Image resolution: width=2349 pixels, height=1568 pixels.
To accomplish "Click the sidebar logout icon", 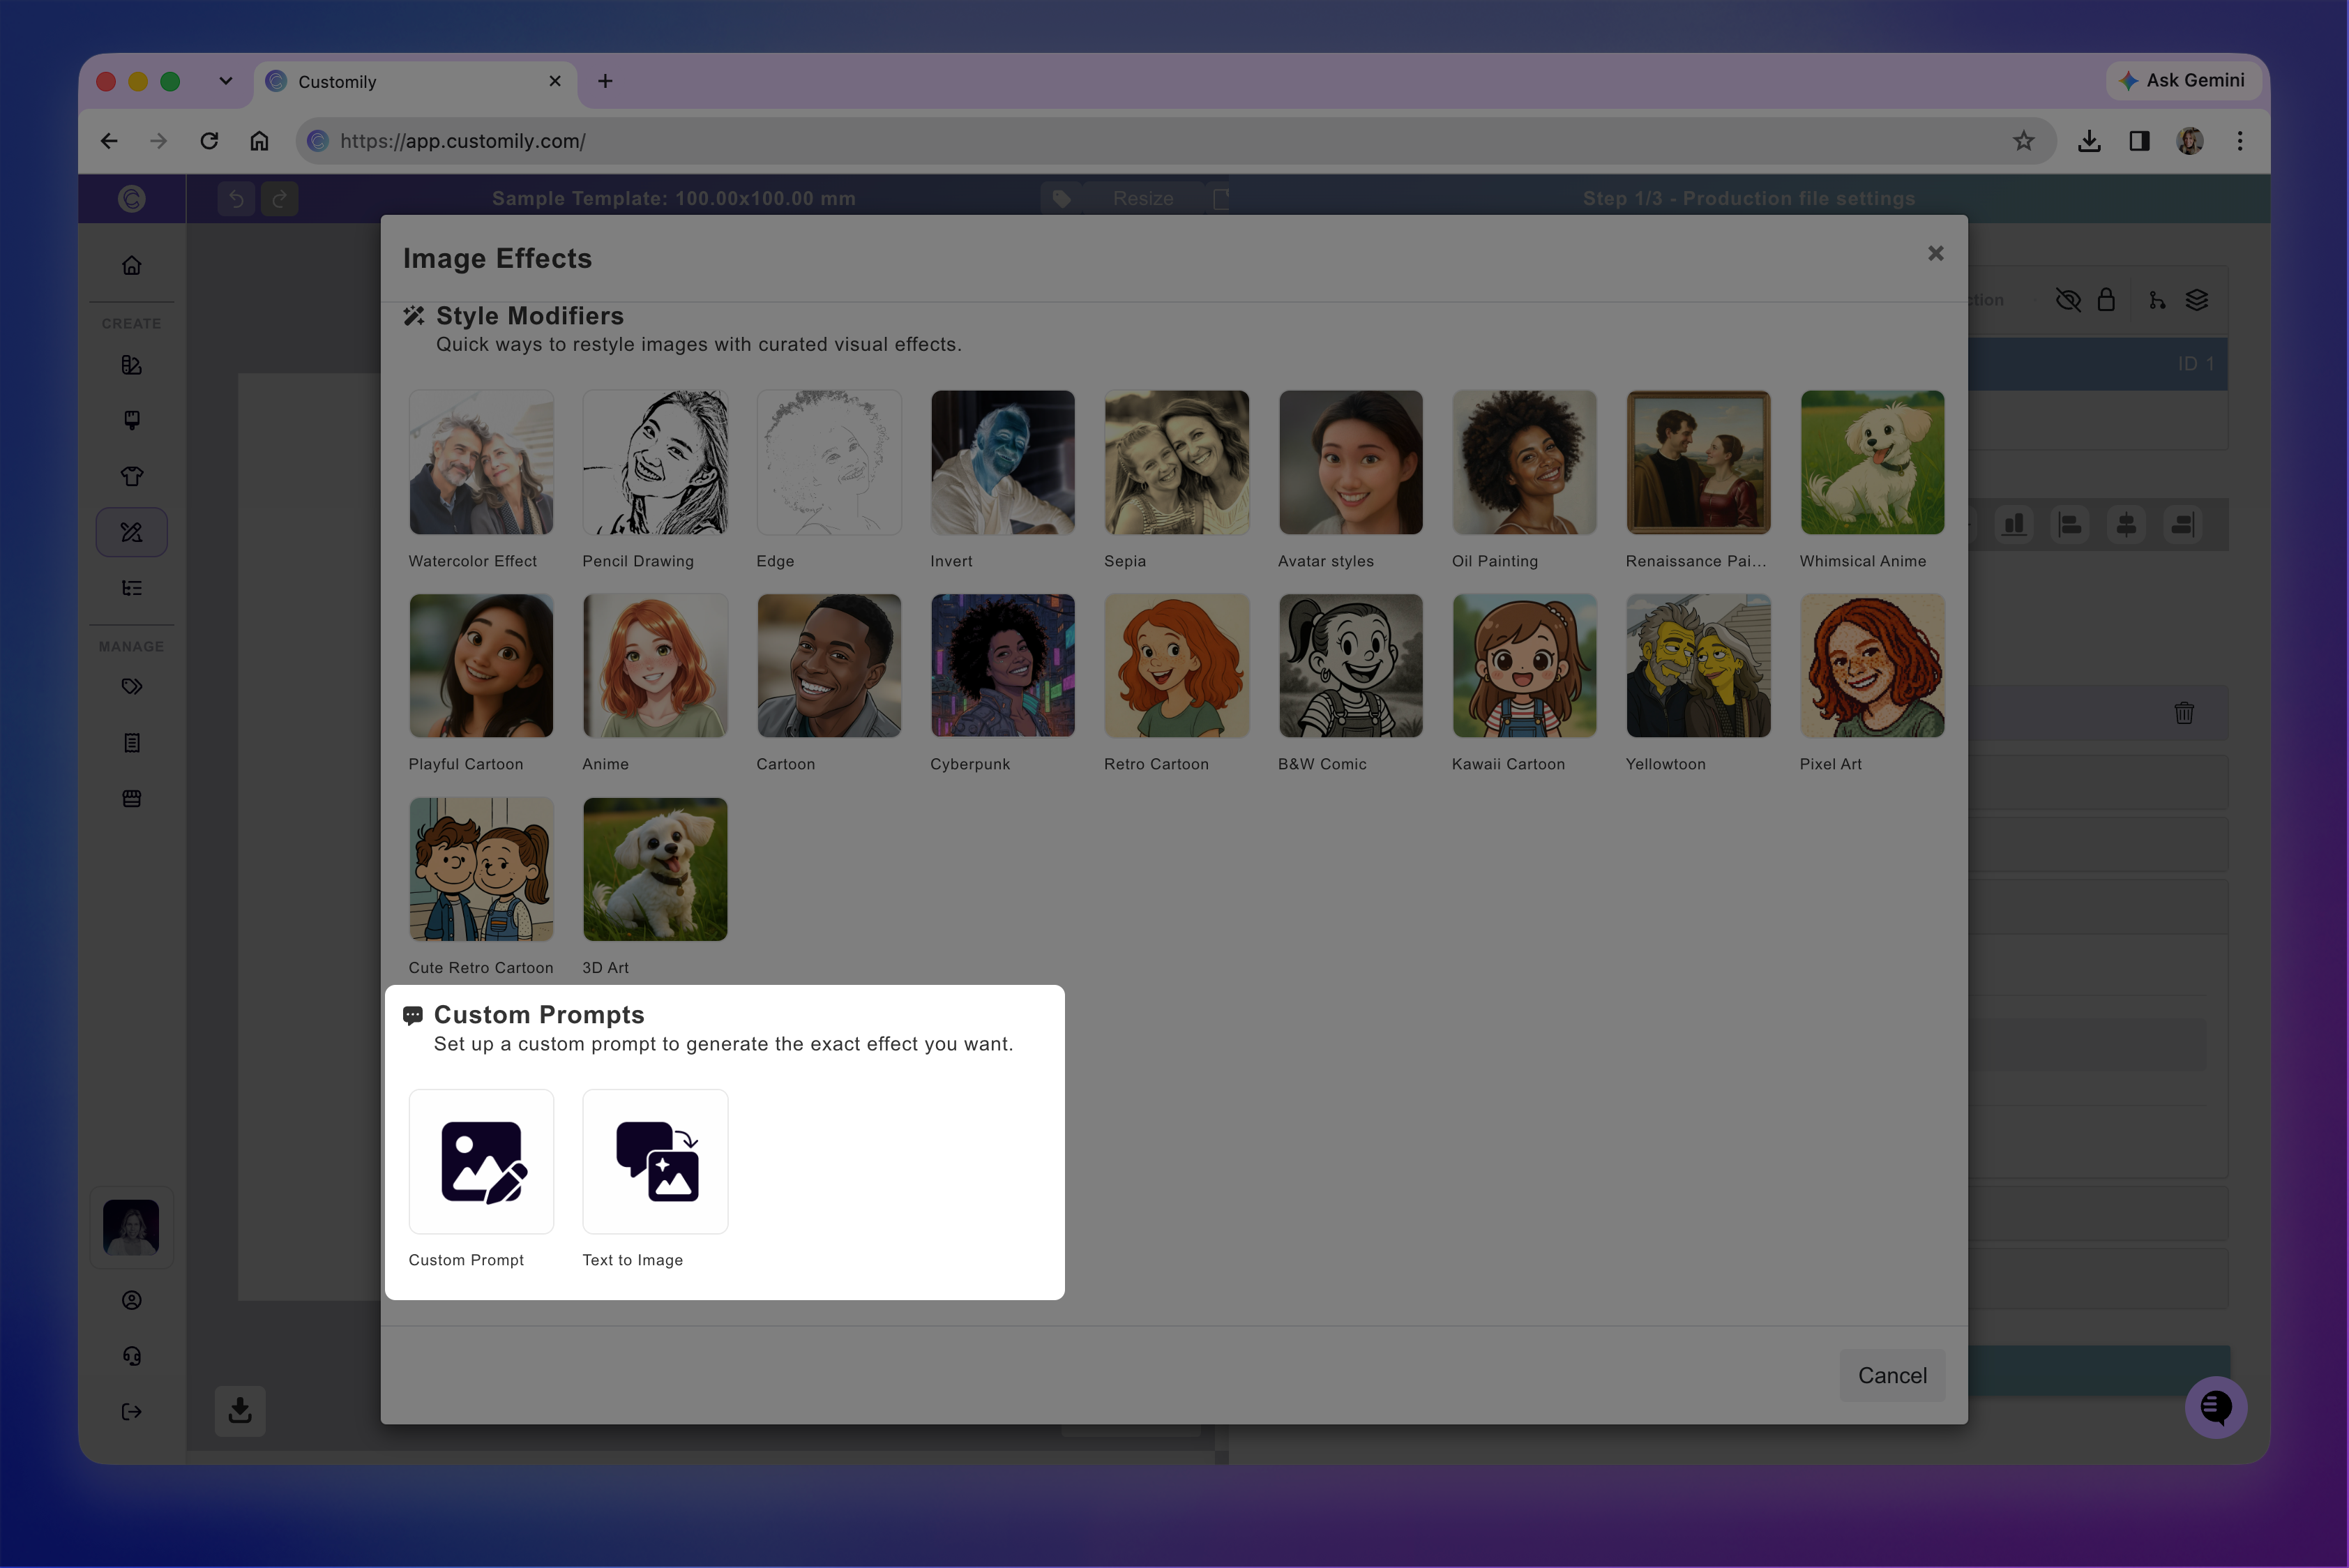I will pyautogui.click(x=132, y=1411).
